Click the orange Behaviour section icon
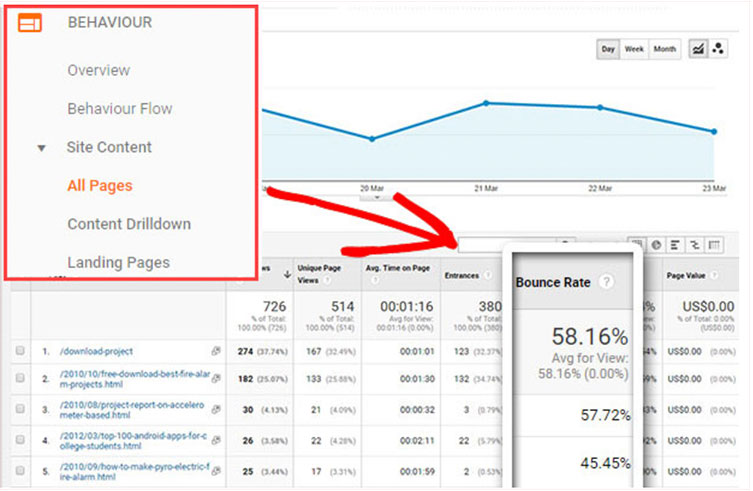Image resolution: width=753 pixels, height=491 pixels. [x=30, y=22]
